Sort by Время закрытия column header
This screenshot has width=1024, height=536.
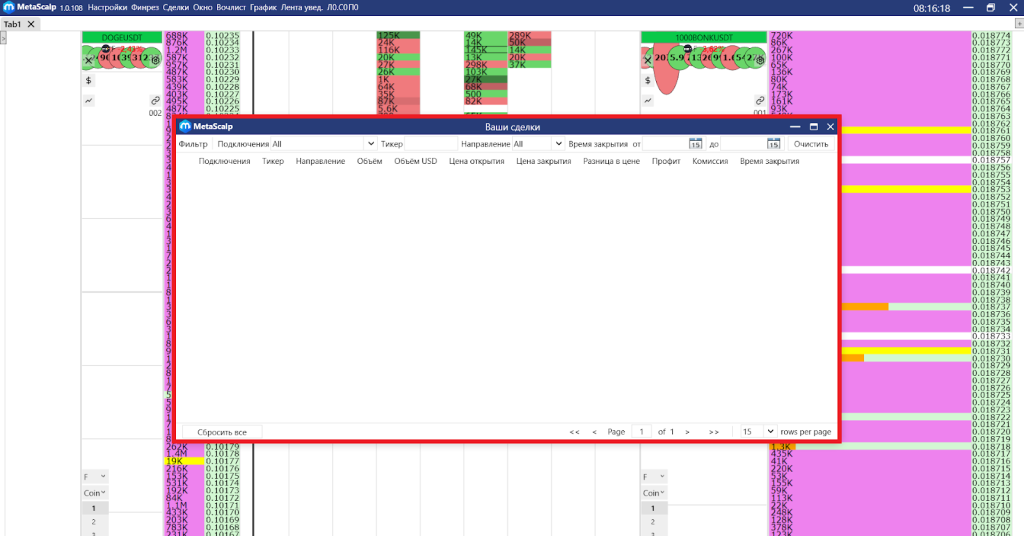point(769,161)
